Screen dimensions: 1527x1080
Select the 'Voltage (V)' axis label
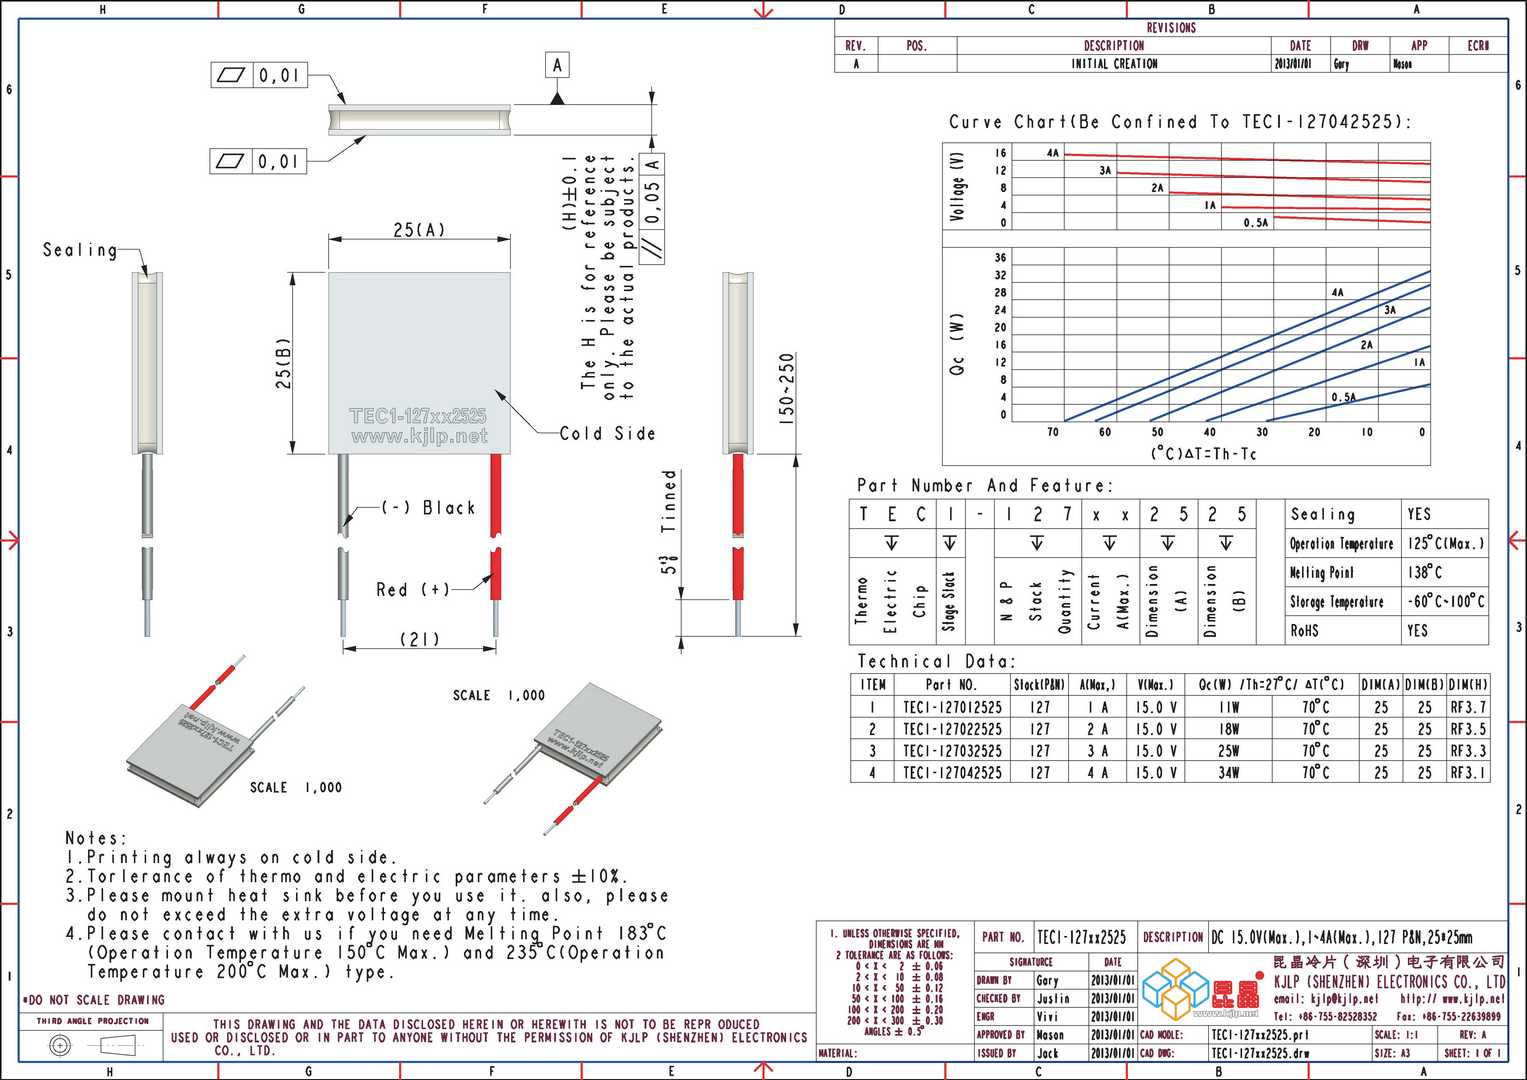[958, 186]
